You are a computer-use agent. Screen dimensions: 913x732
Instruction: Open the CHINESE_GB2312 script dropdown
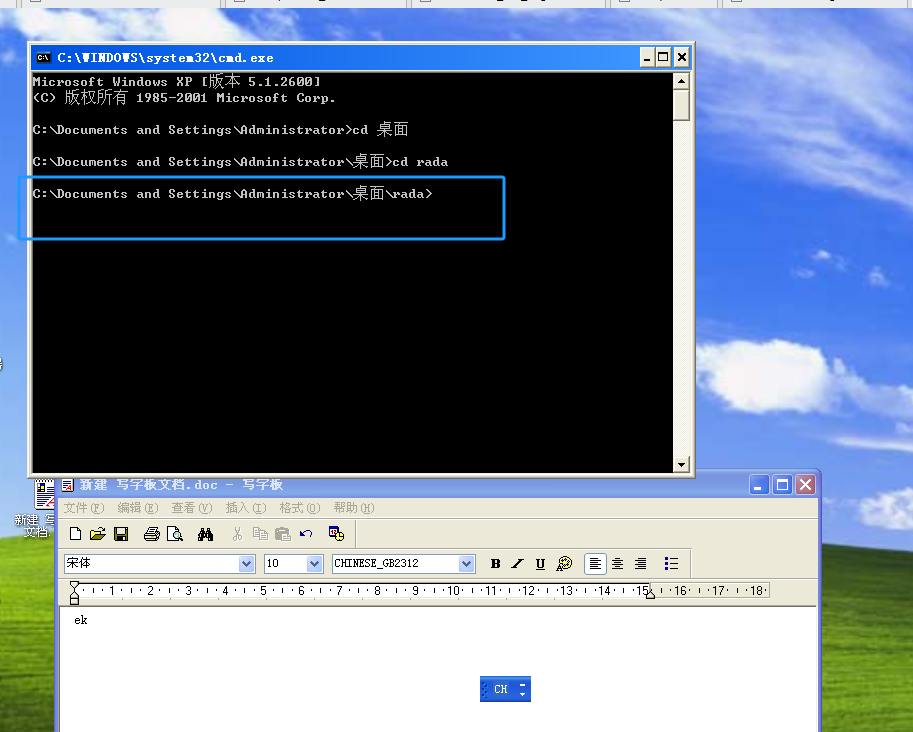click(x=466, y=563)
